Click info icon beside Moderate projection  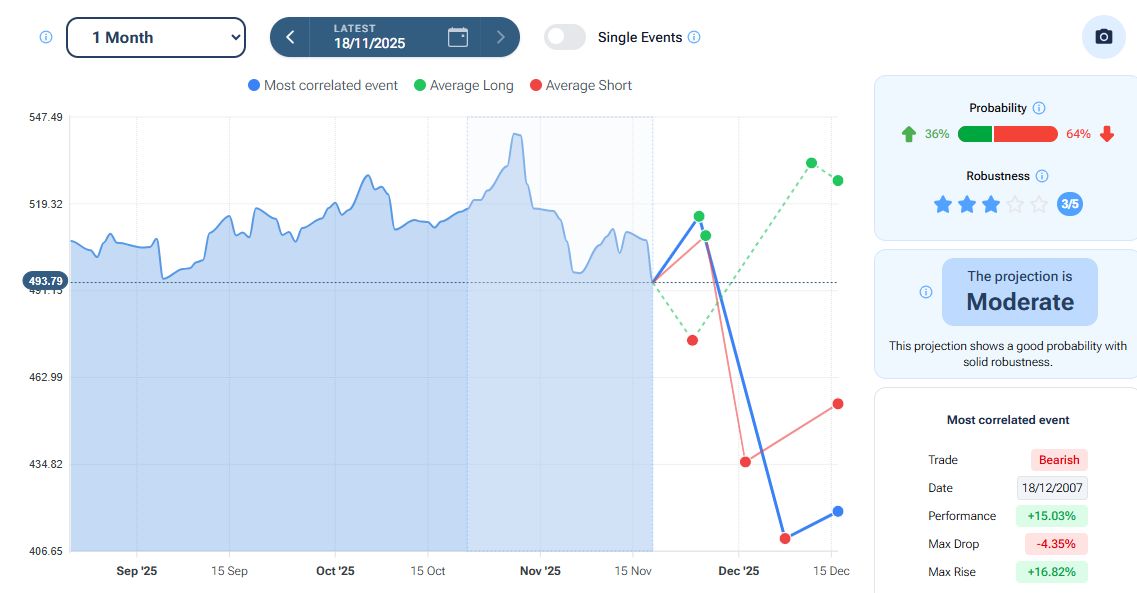click(x=925, y=292)
